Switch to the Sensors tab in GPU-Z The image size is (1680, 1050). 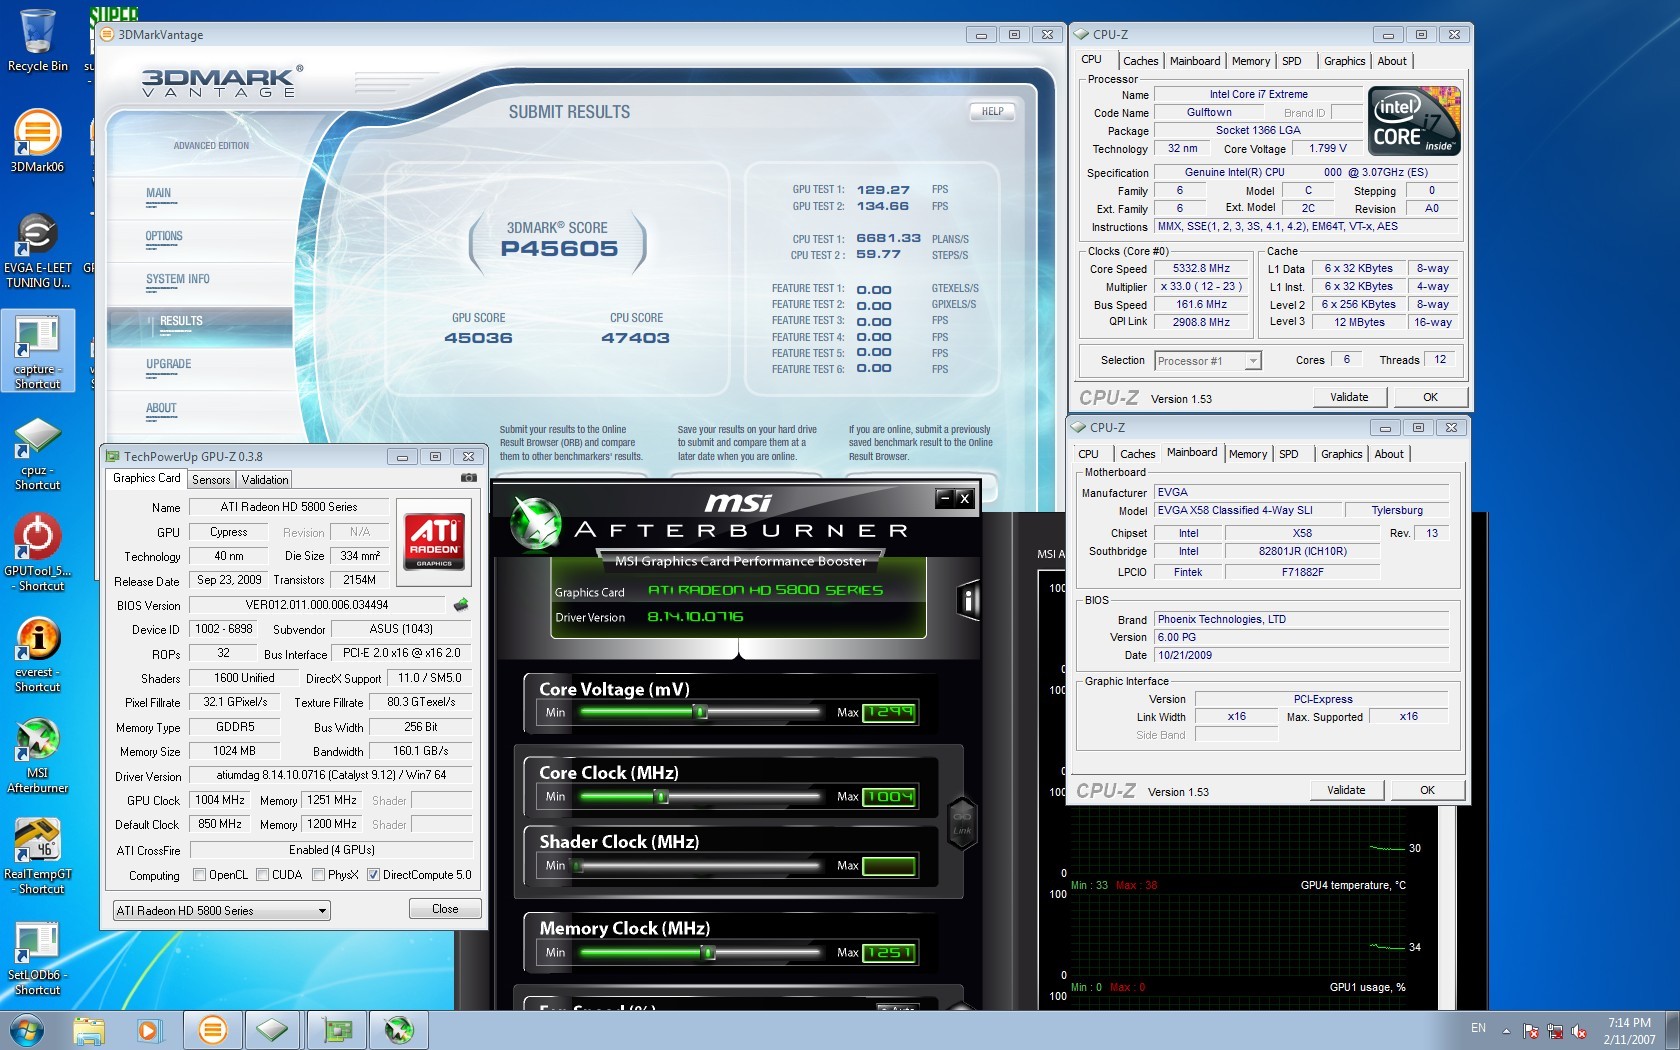click(211, 480)
